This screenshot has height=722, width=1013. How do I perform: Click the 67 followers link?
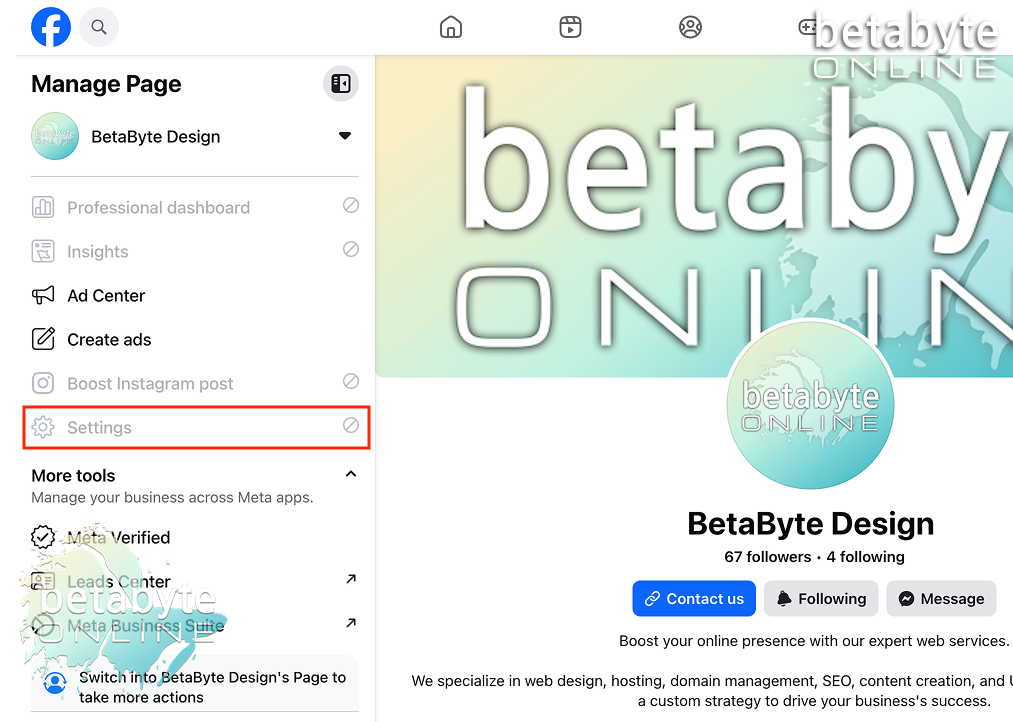(x=768, y=557)
